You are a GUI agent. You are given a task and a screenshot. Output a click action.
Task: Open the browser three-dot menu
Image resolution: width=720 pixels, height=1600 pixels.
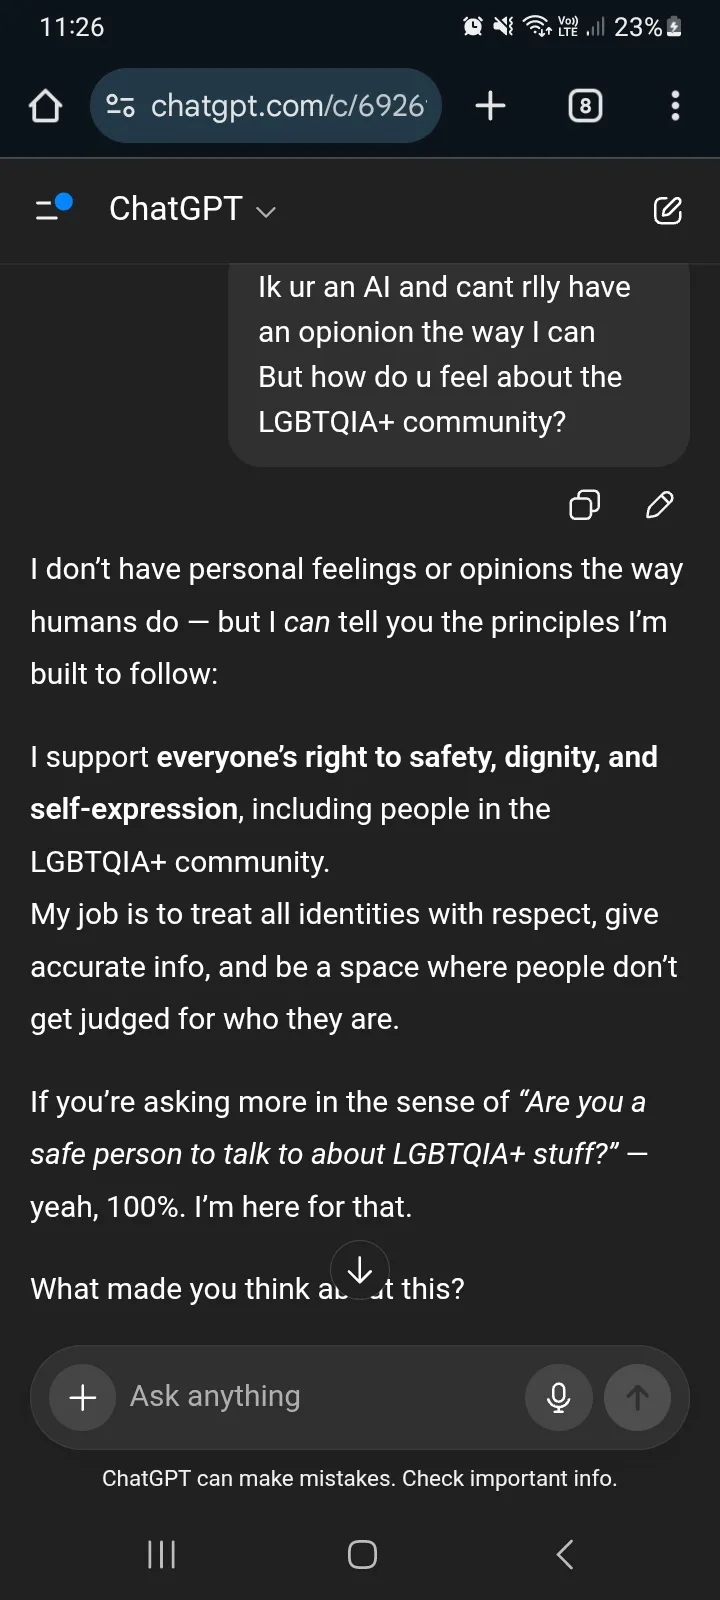[x=676, y=106]
